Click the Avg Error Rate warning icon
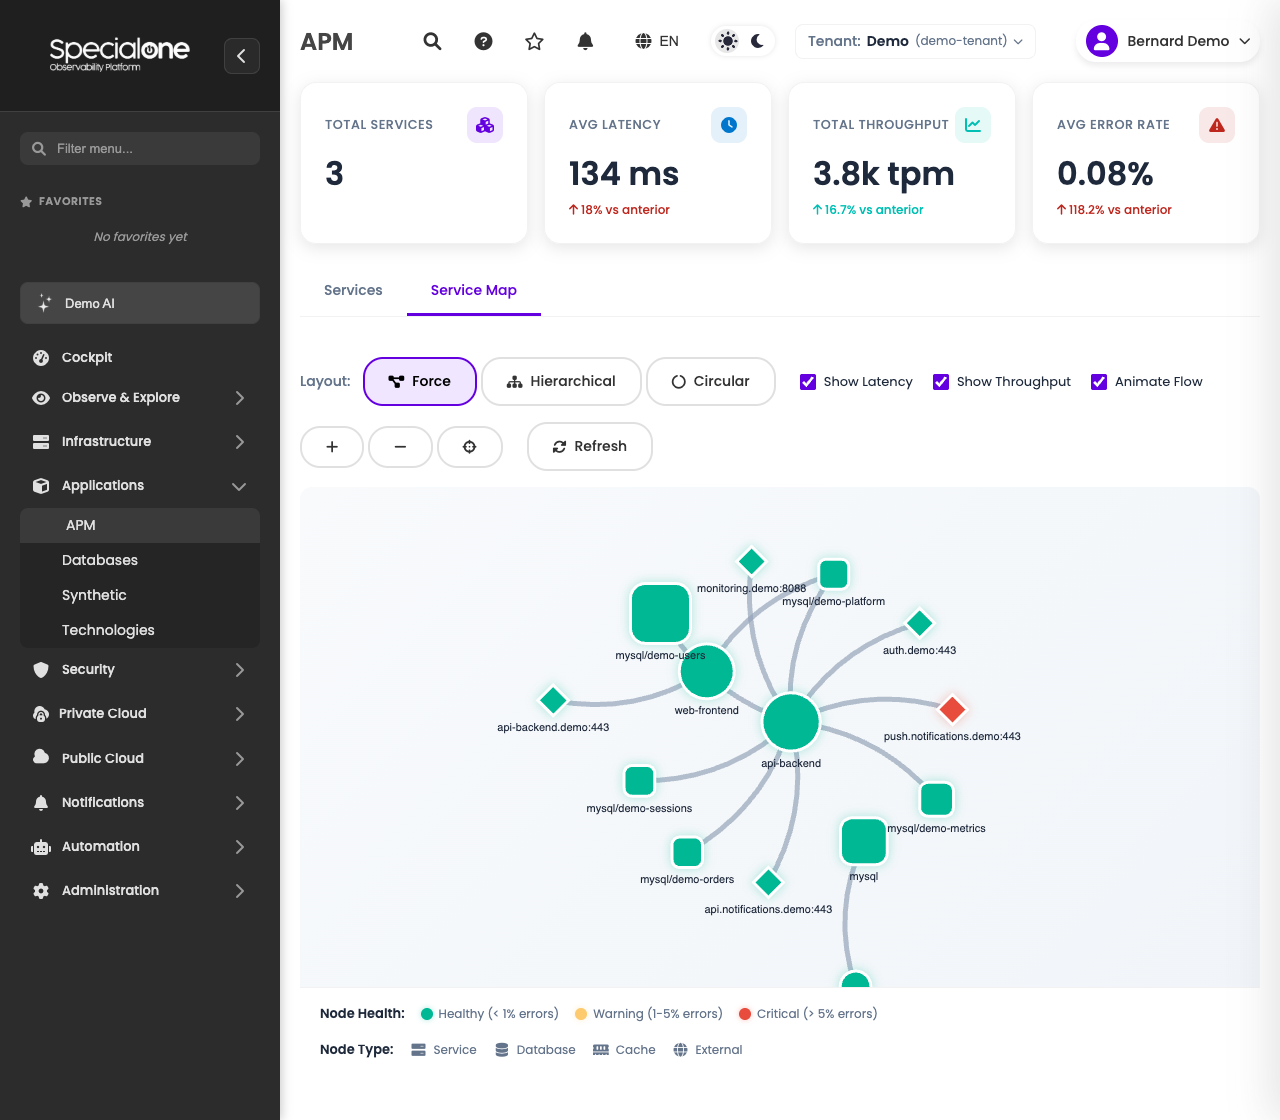The height and width of the screenshot is (1120, 1280). [1217, 125]
